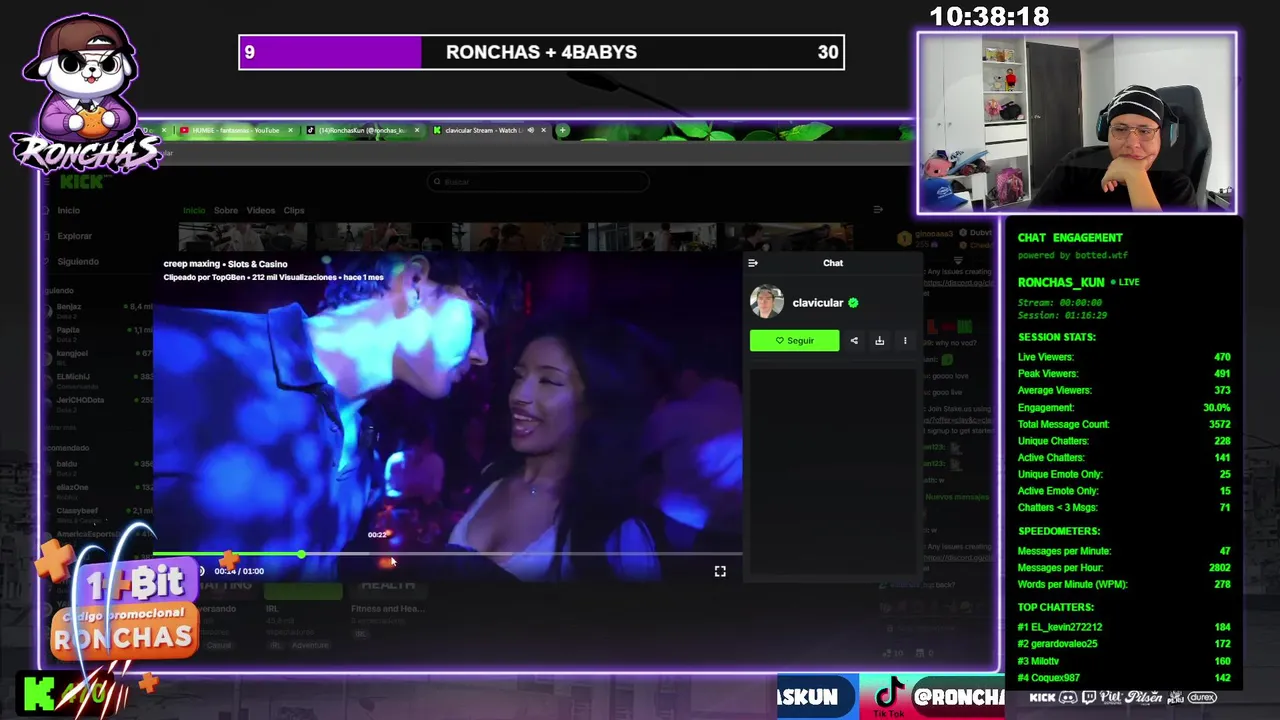Collapse the chat panel with the arrow icon
This screenshot has height=720, width=1280.
[753, 263]
